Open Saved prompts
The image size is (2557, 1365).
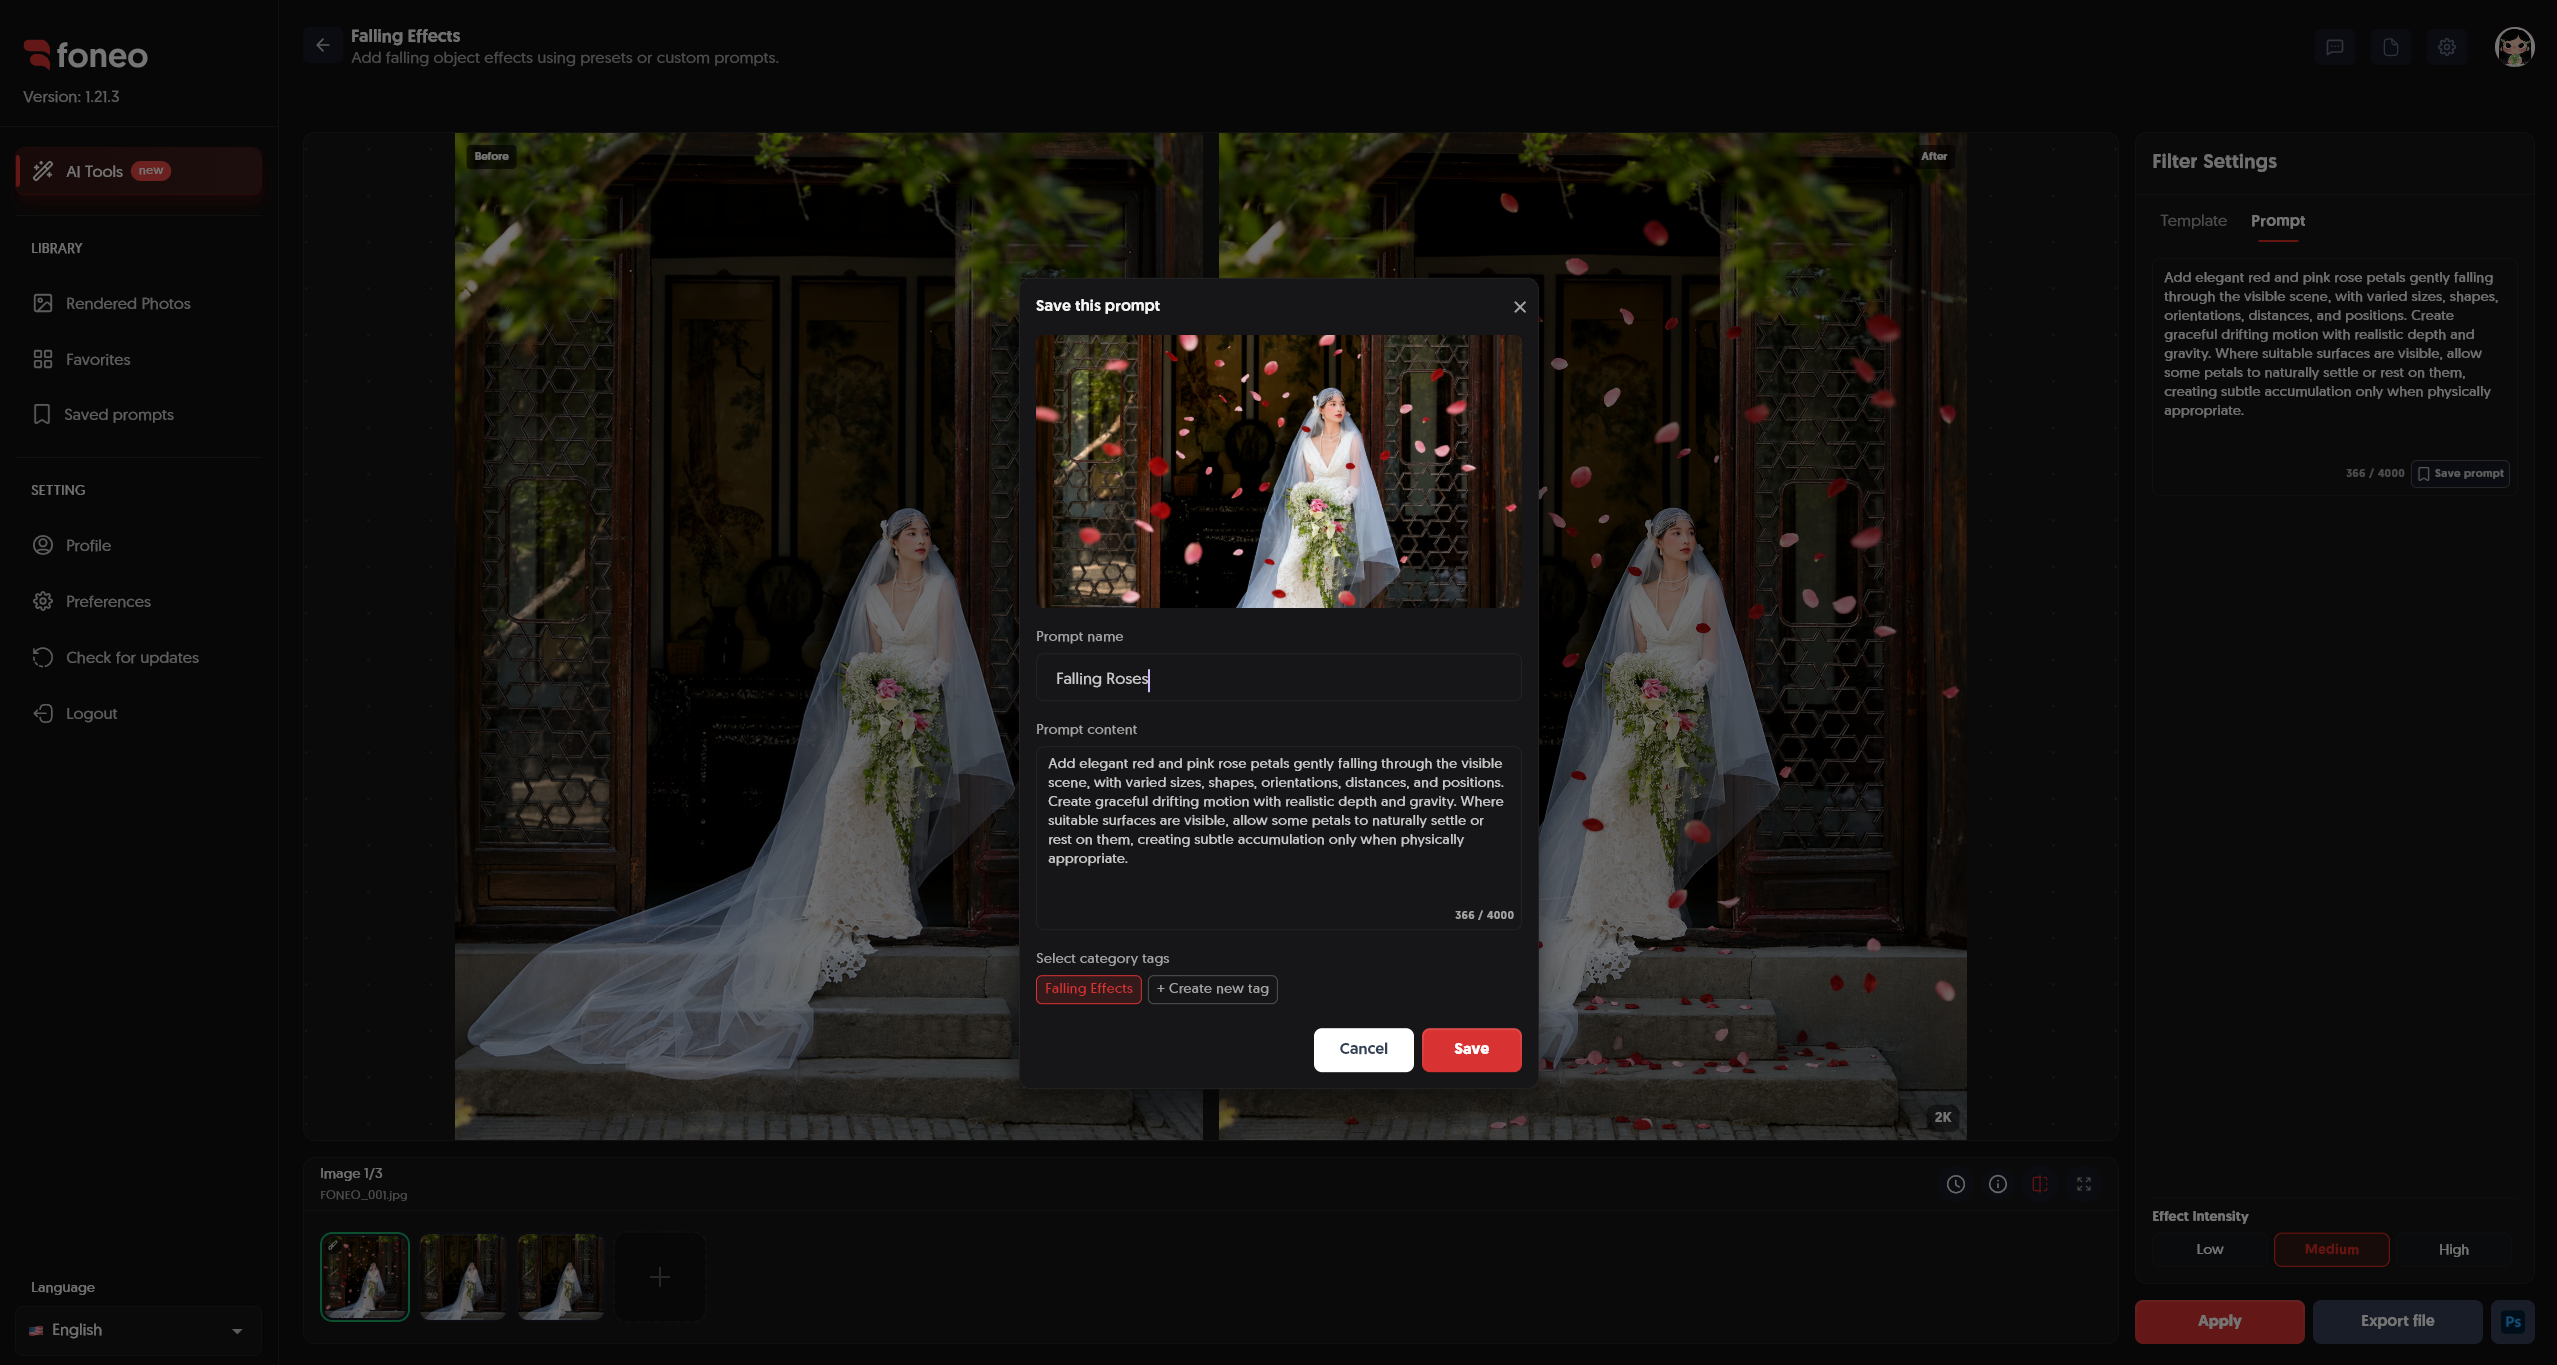click(138, 414)
